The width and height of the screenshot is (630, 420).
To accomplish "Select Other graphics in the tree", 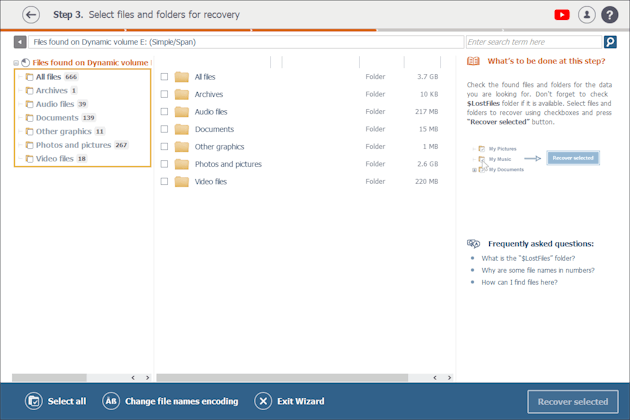I will [63, 131].
